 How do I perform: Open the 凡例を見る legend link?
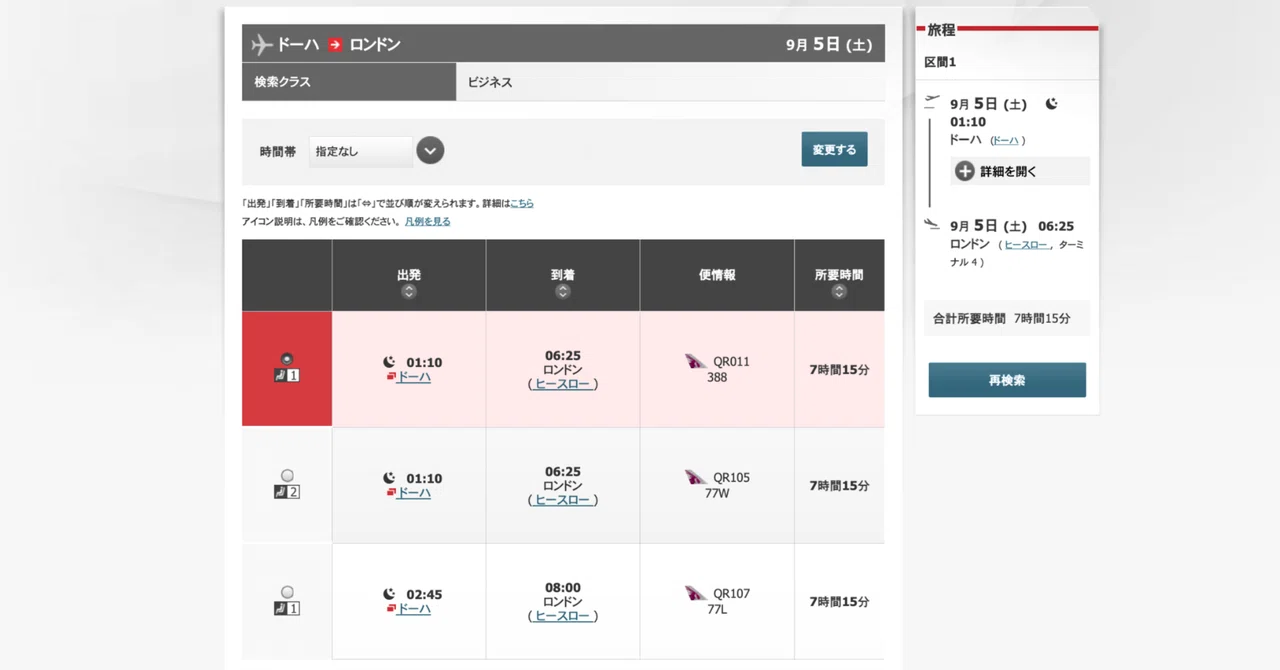[428, 221]
